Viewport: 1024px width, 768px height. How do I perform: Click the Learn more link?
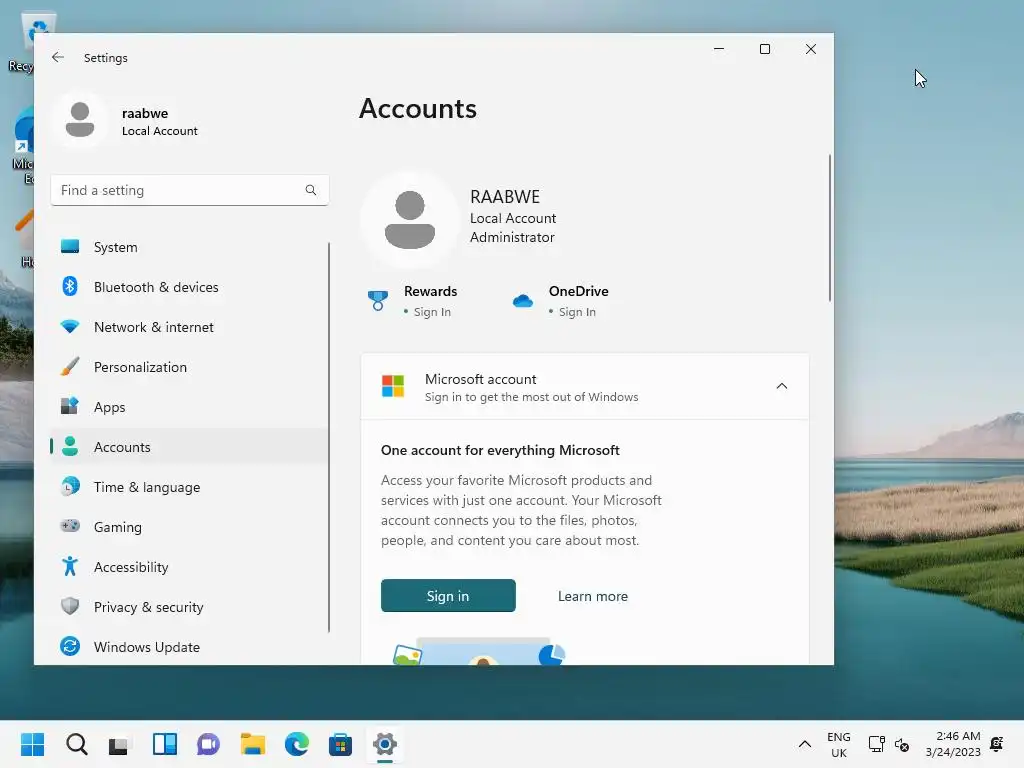click(592, 596)
